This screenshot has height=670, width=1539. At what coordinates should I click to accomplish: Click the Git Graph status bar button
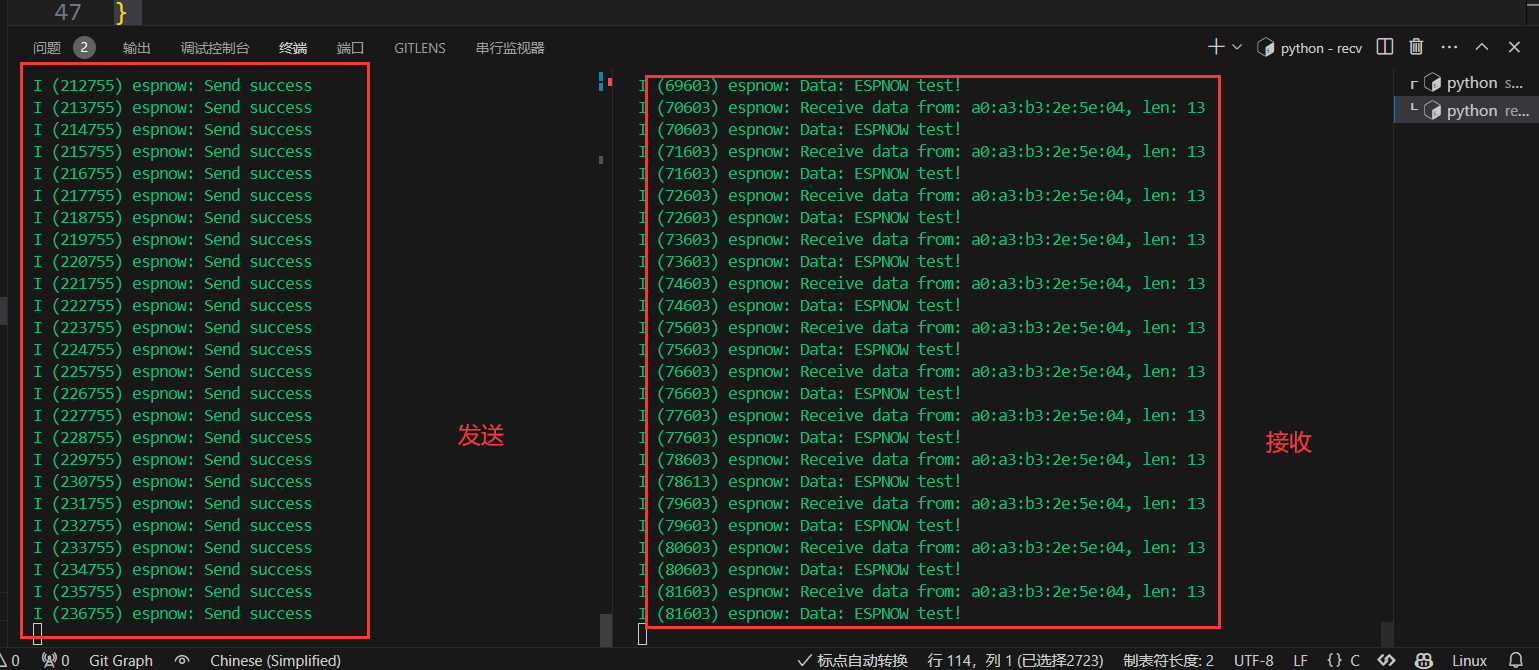(121, 660)
